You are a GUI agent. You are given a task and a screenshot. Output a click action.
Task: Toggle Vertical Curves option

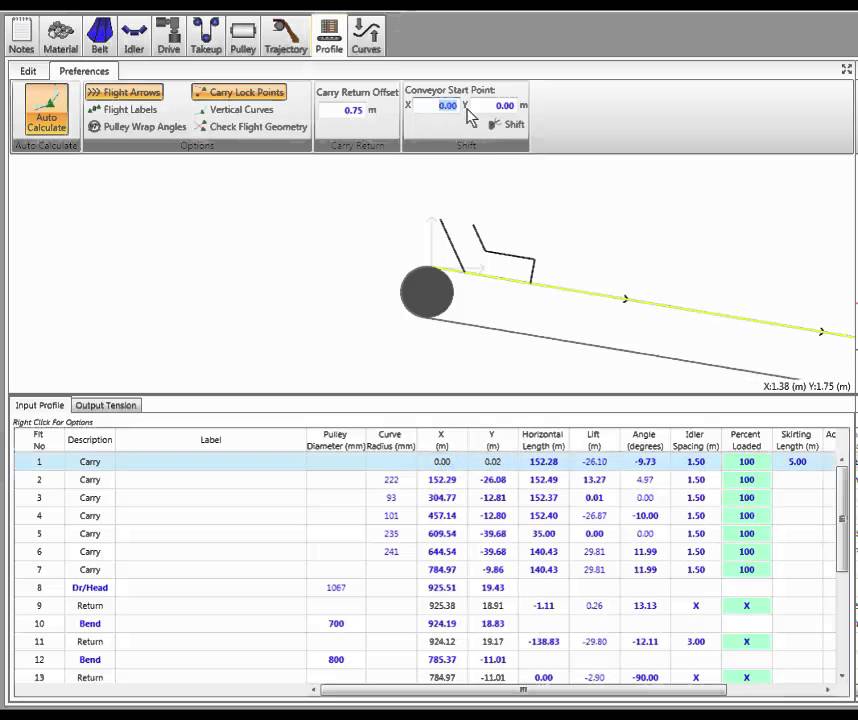[x=235, y=109]
